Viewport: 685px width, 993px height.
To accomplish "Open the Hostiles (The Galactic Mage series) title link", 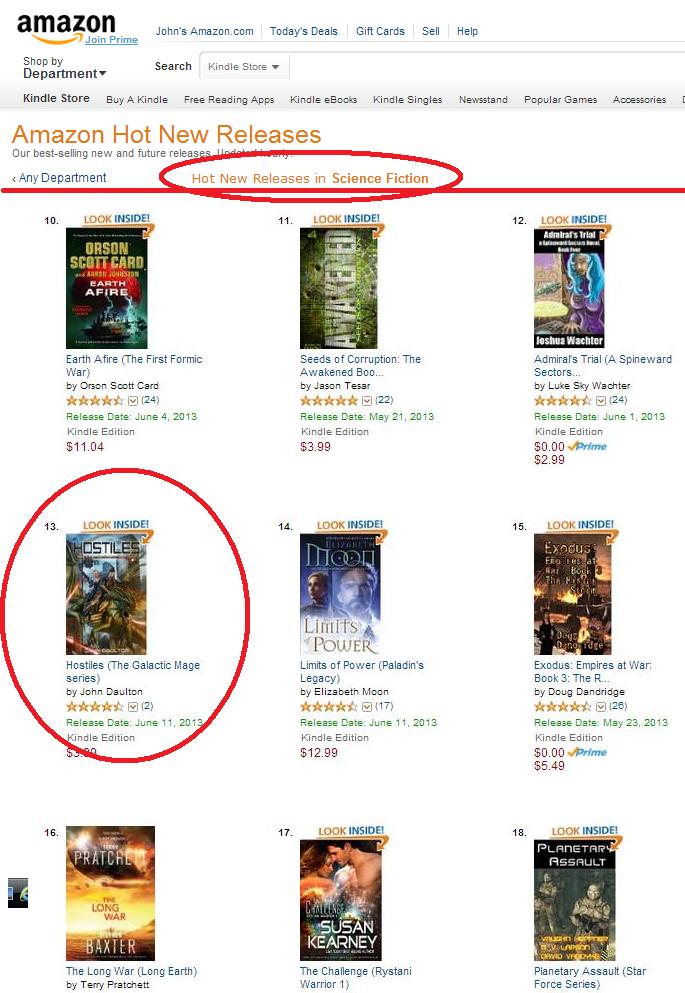I will [133, 671].
